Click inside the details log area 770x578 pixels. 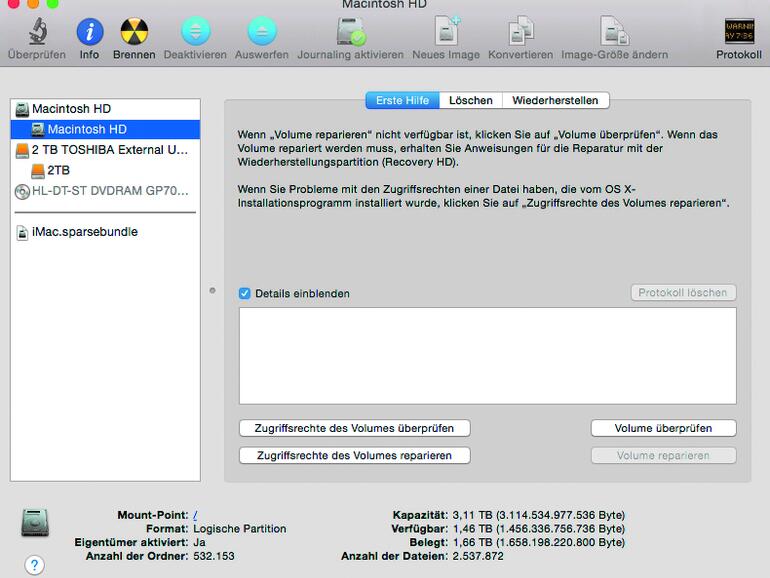coord(488,356)
